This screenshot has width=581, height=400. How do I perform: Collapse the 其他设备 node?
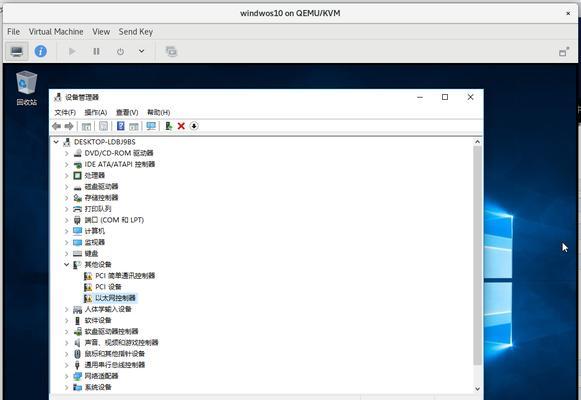tap(67, 264)
